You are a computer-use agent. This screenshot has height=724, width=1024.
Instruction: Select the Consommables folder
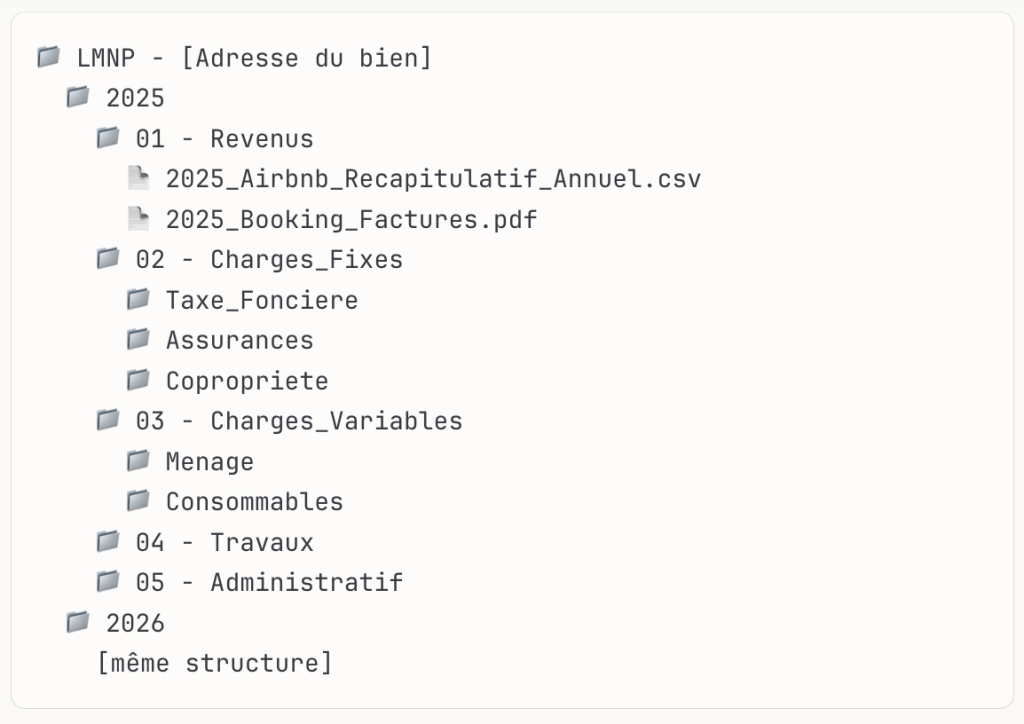click(x=254, y=502)
